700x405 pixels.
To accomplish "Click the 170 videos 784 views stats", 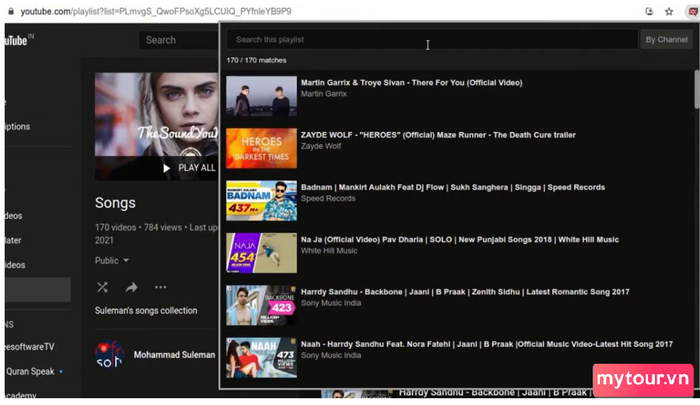I will [156, 233].
